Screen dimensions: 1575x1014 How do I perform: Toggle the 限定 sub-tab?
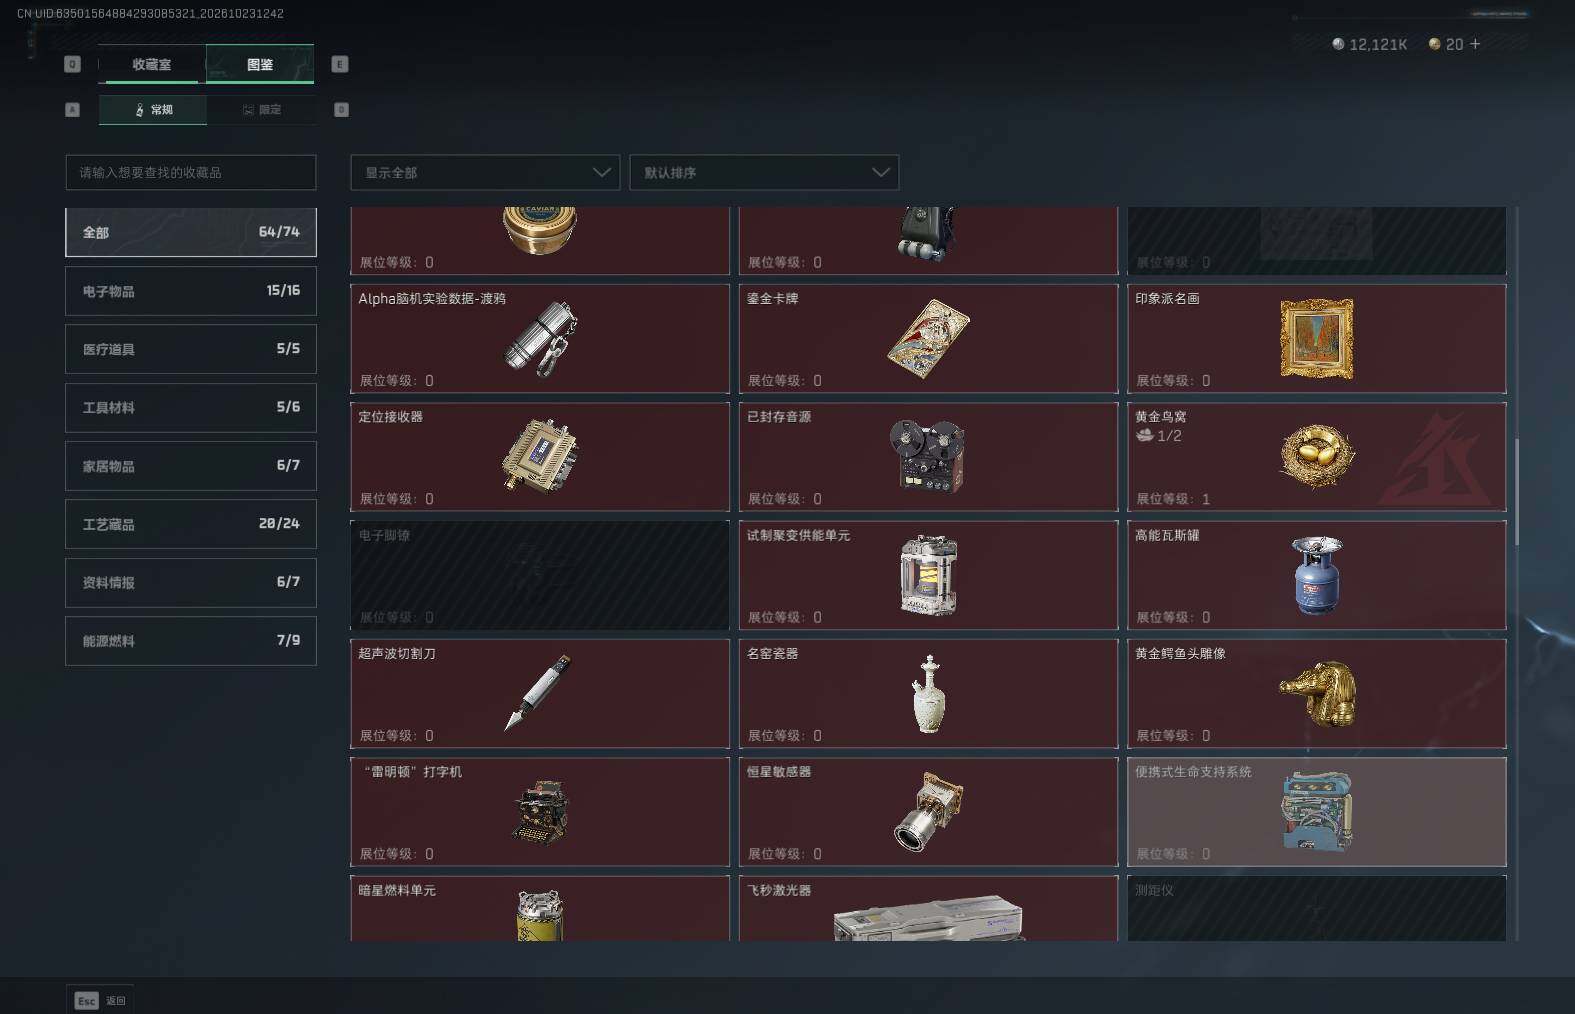262,109
